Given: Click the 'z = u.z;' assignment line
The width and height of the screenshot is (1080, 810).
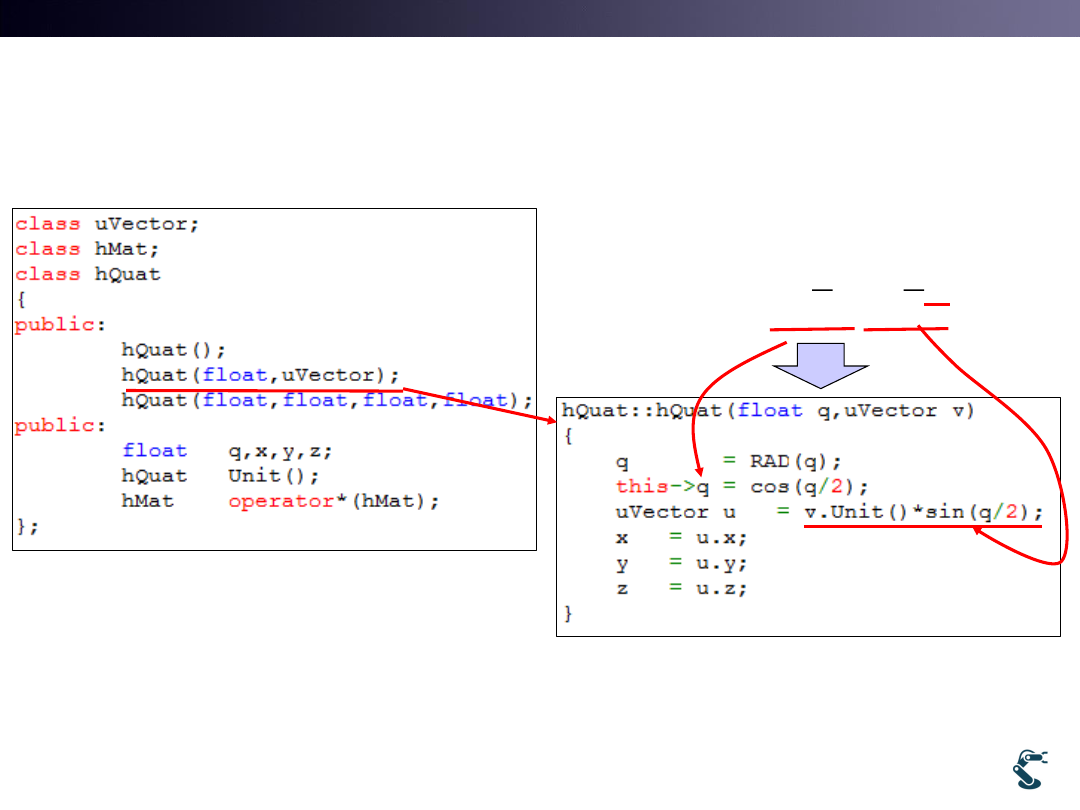Looking at the screenshot, I should click(x=681, y=588).
